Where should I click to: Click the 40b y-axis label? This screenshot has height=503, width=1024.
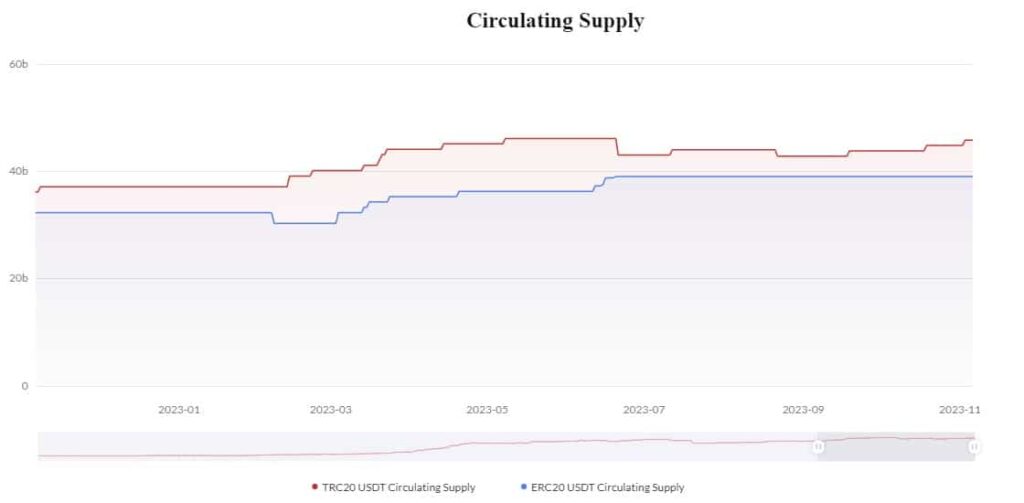17,171
